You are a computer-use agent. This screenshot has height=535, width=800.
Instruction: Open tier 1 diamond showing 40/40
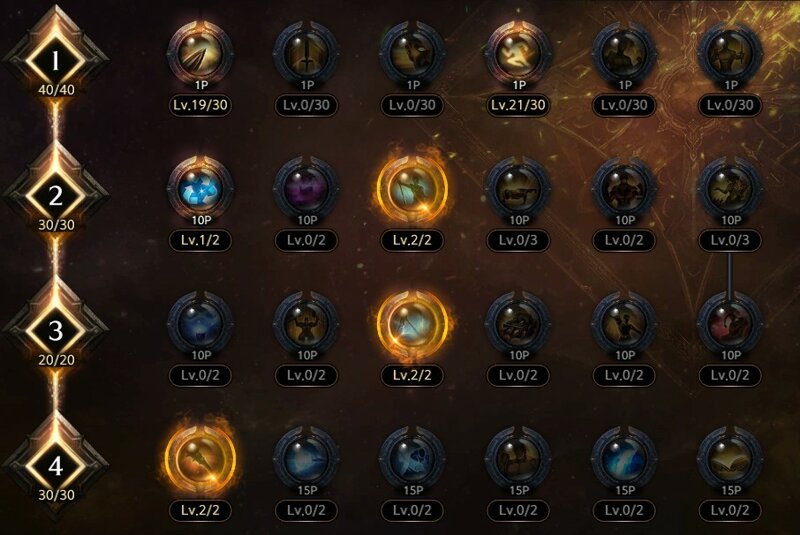click(56, 61)
